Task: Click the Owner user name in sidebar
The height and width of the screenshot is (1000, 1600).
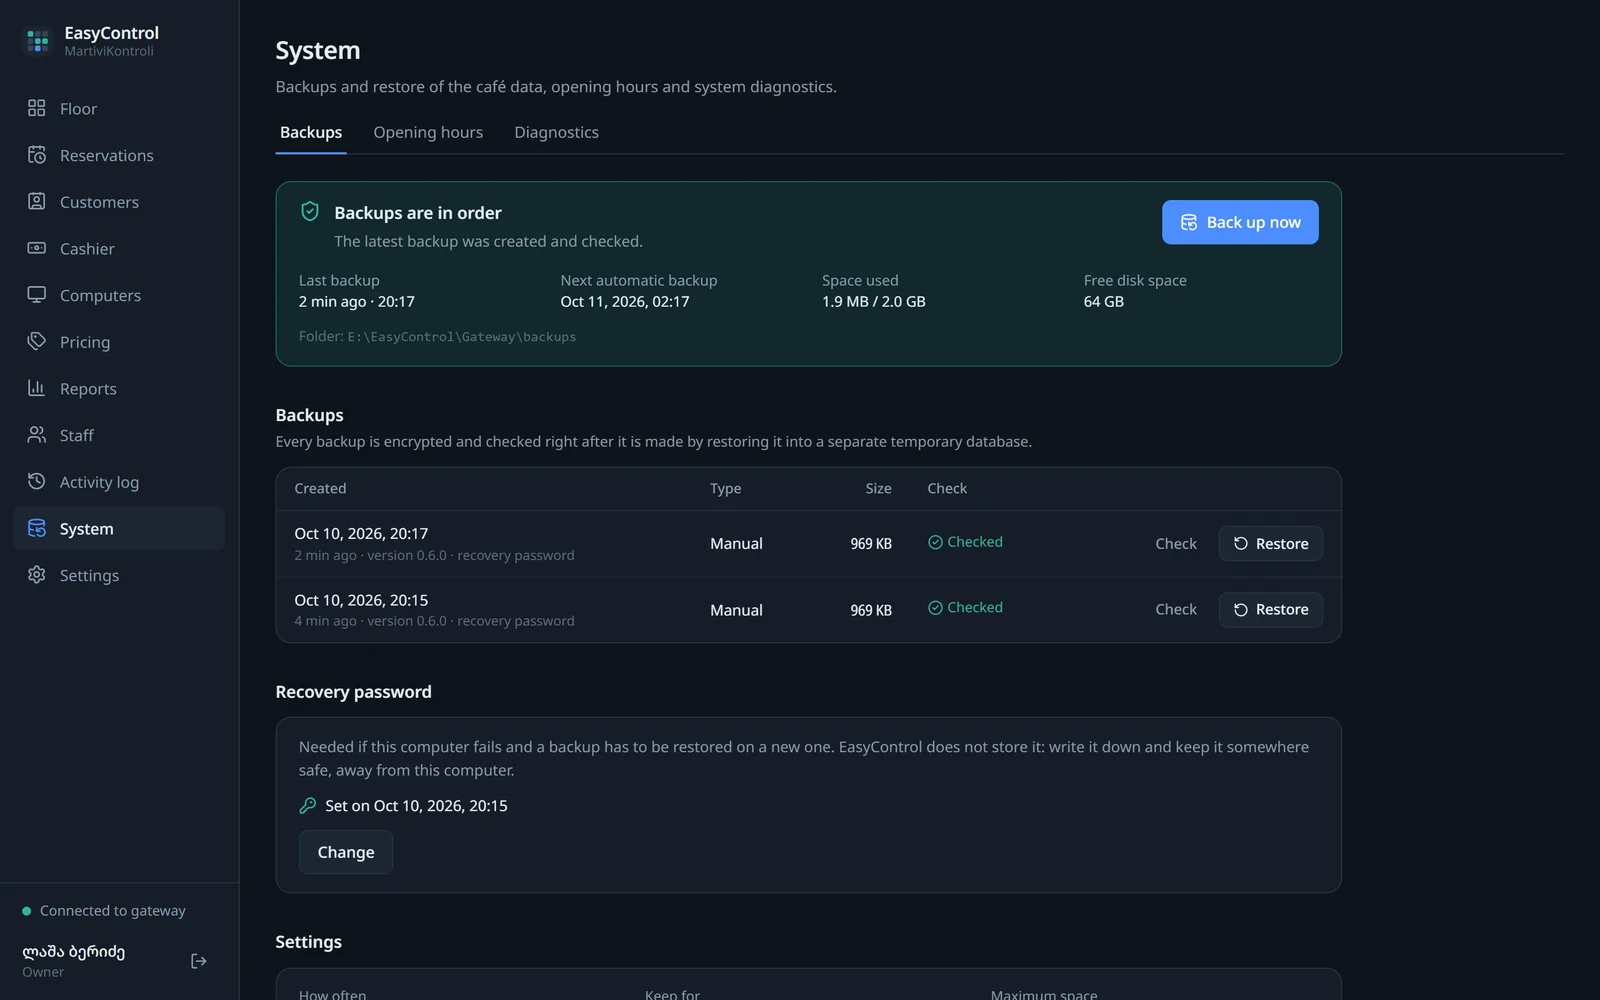Action: pyautogui.click(x=74, y=952)
